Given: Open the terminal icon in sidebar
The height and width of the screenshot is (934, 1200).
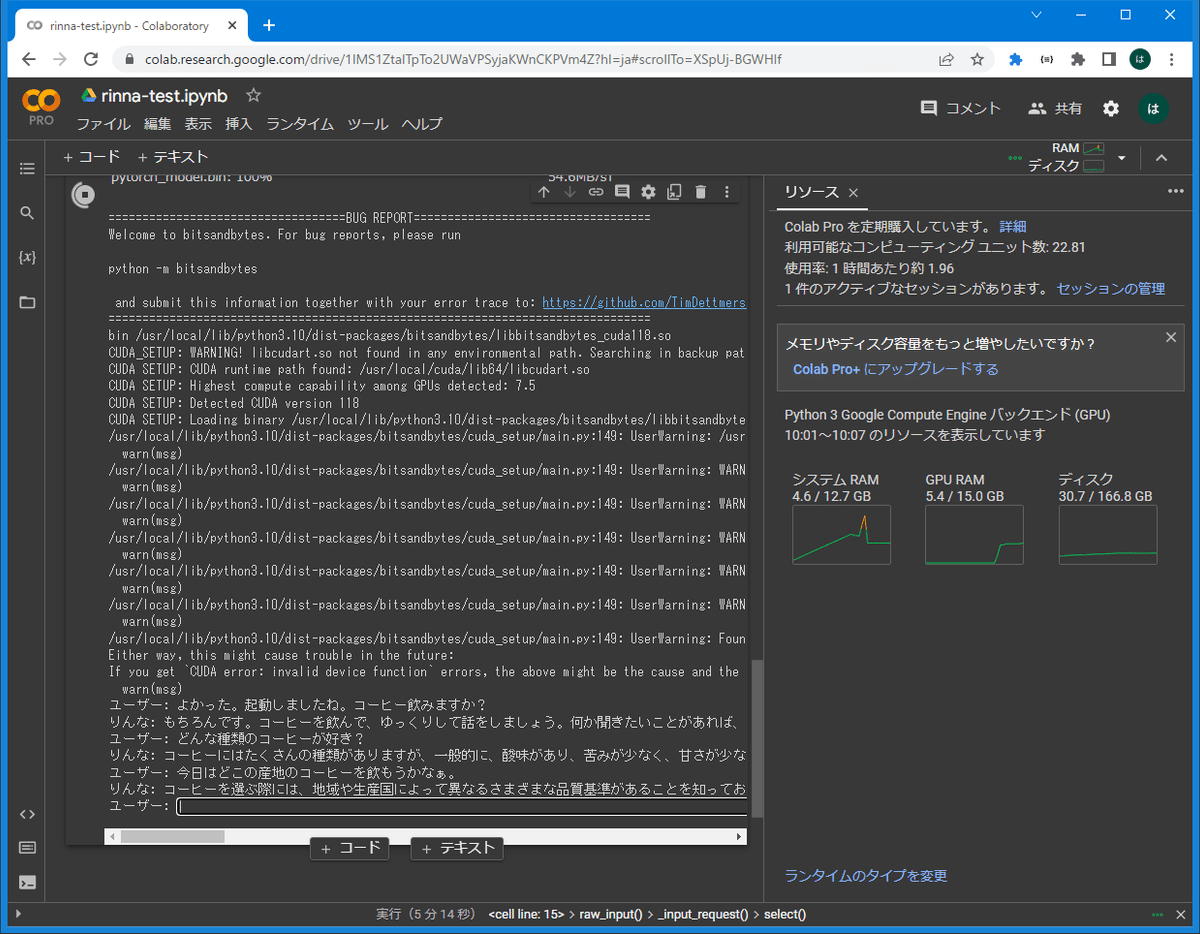Looking at the screenshot, I should tap(27, 882).
